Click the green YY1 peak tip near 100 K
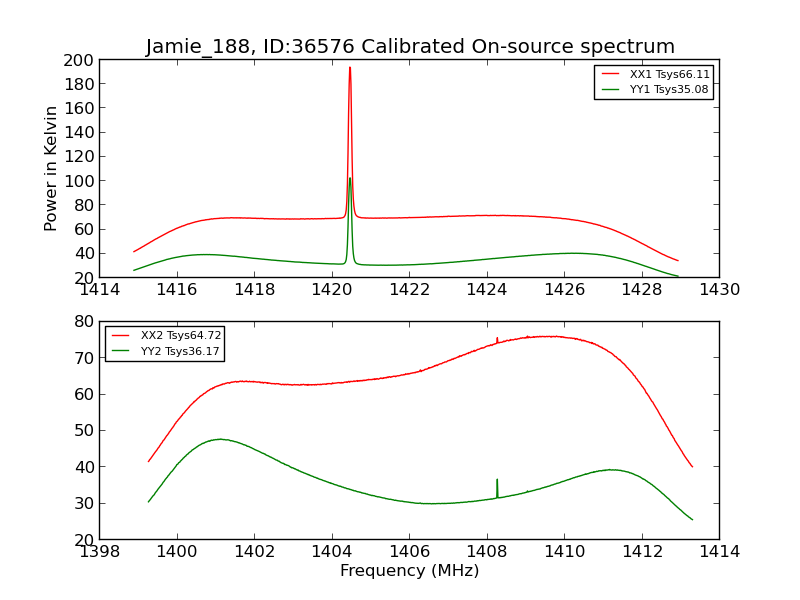Viewport: 800px width, 600px height. tap(350, 179)
